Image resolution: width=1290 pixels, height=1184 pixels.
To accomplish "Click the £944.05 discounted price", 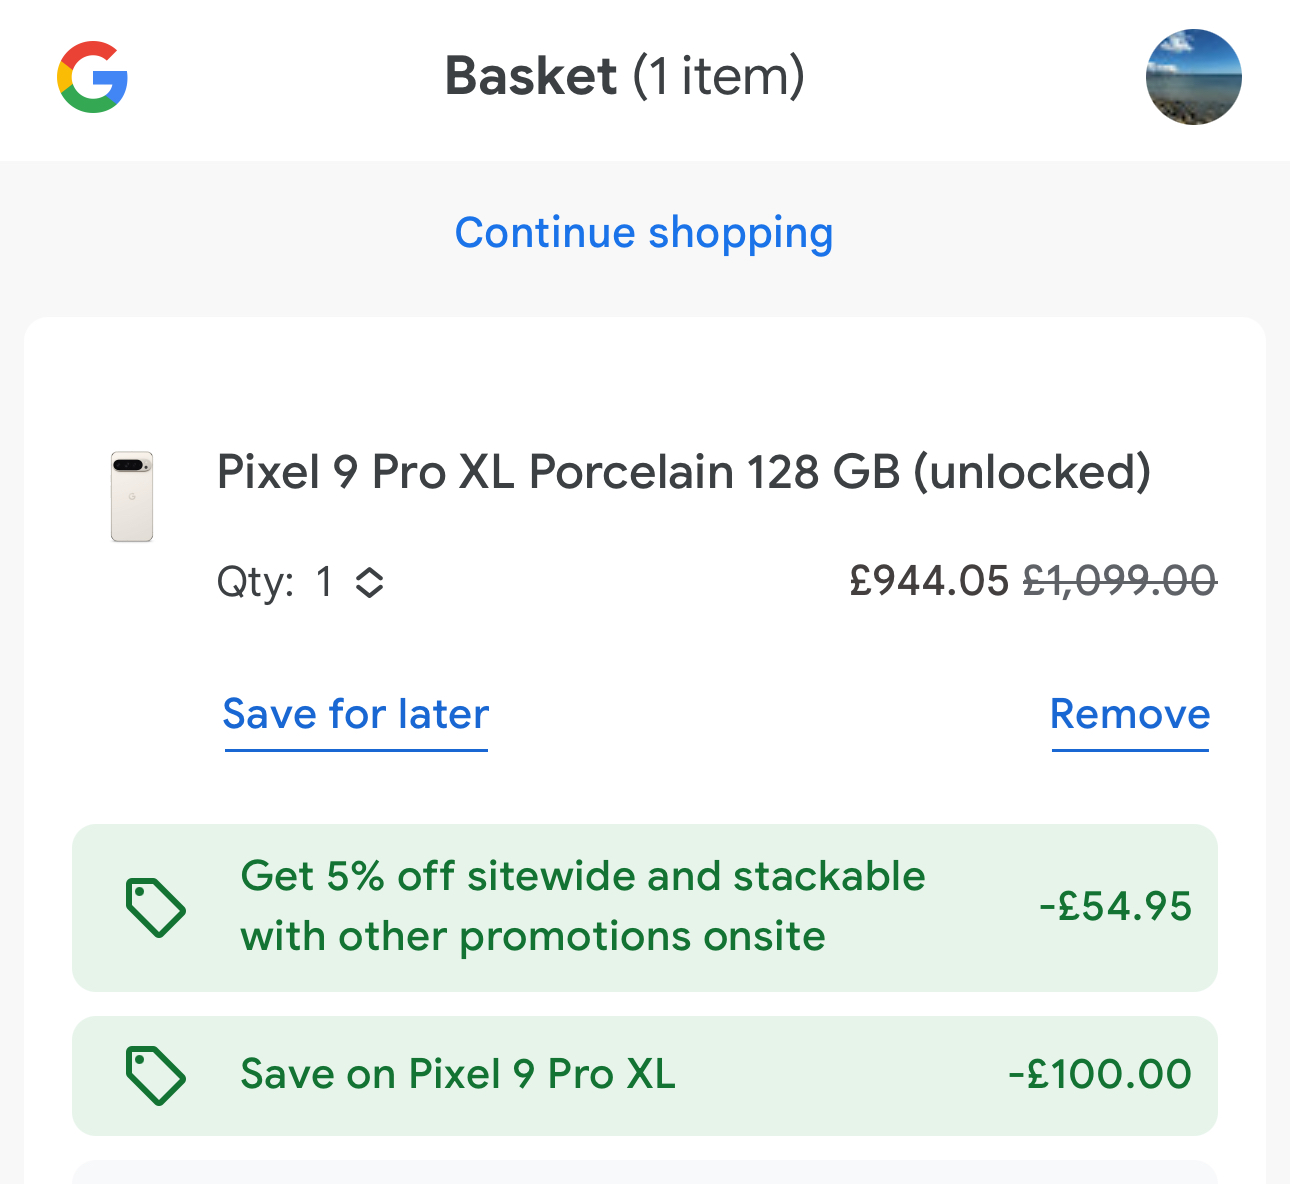I will click(x=929, y=581).
